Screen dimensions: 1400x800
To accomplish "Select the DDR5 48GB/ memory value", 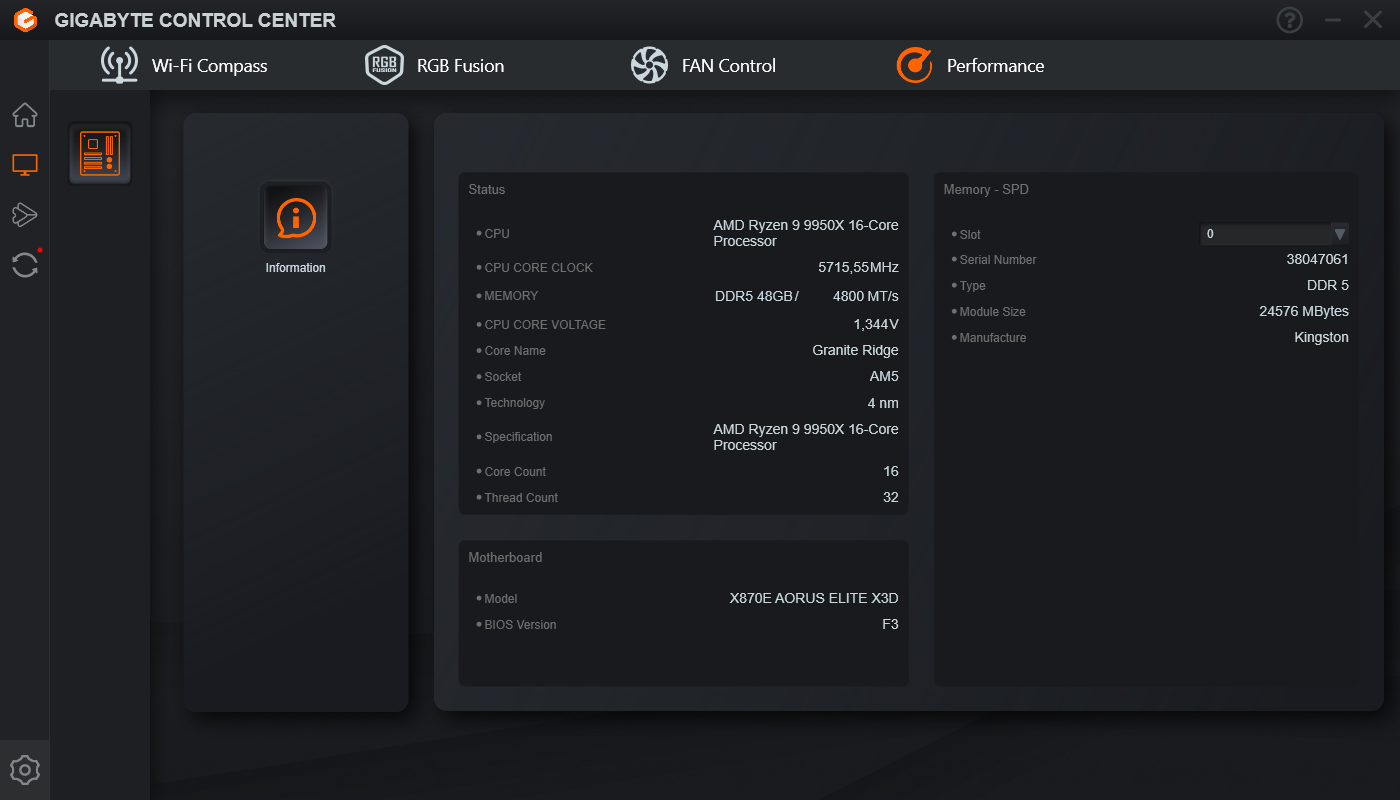I will pos(757,296).
